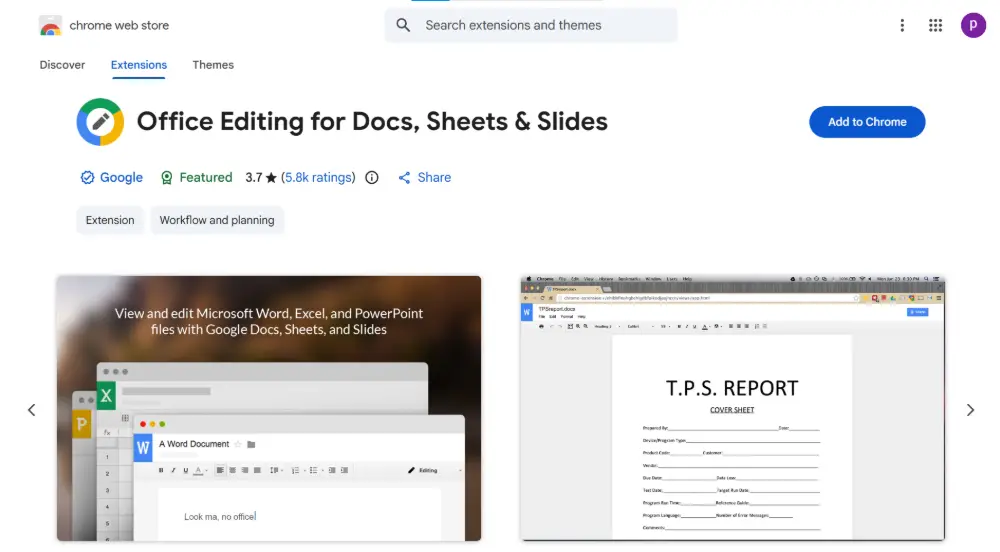Viewport: 1000px width, 552px height.
Task: Click the Featured badge icon
Action: (166, 178)
